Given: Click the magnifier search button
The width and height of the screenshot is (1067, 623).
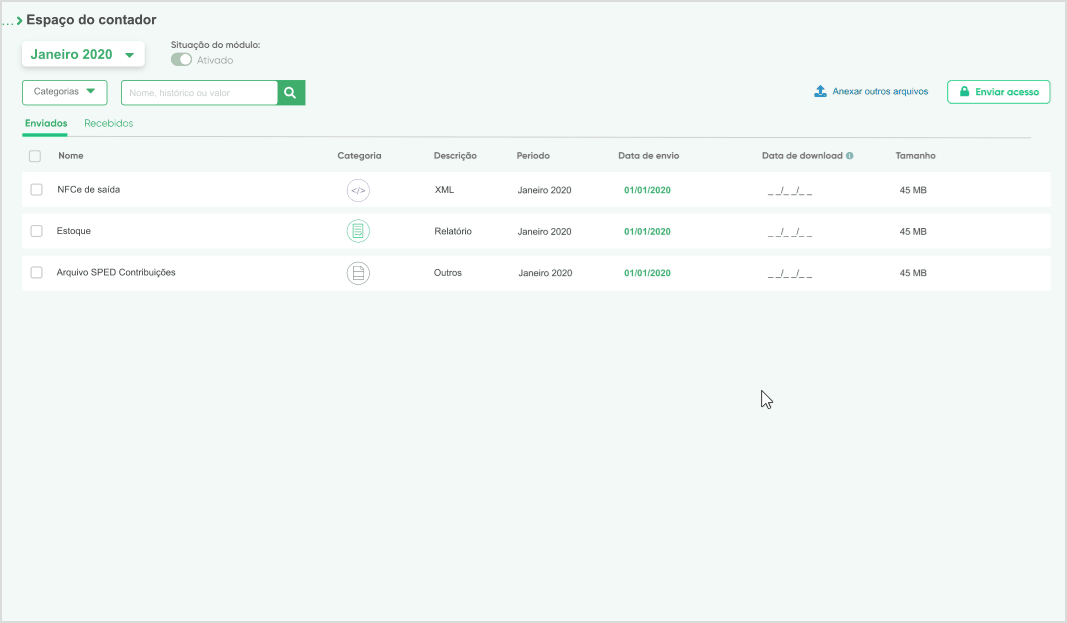Looking at the screenshot, I should point(291,92).
